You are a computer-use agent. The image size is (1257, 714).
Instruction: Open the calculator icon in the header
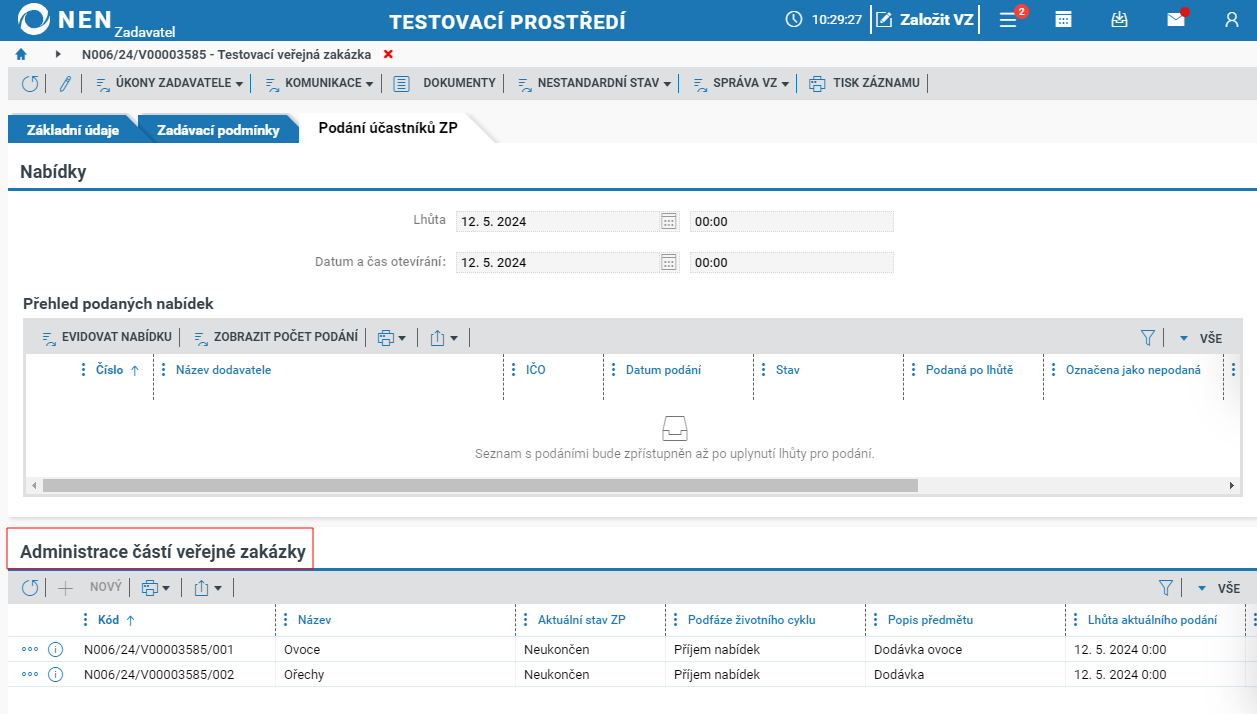point(1064,19)
